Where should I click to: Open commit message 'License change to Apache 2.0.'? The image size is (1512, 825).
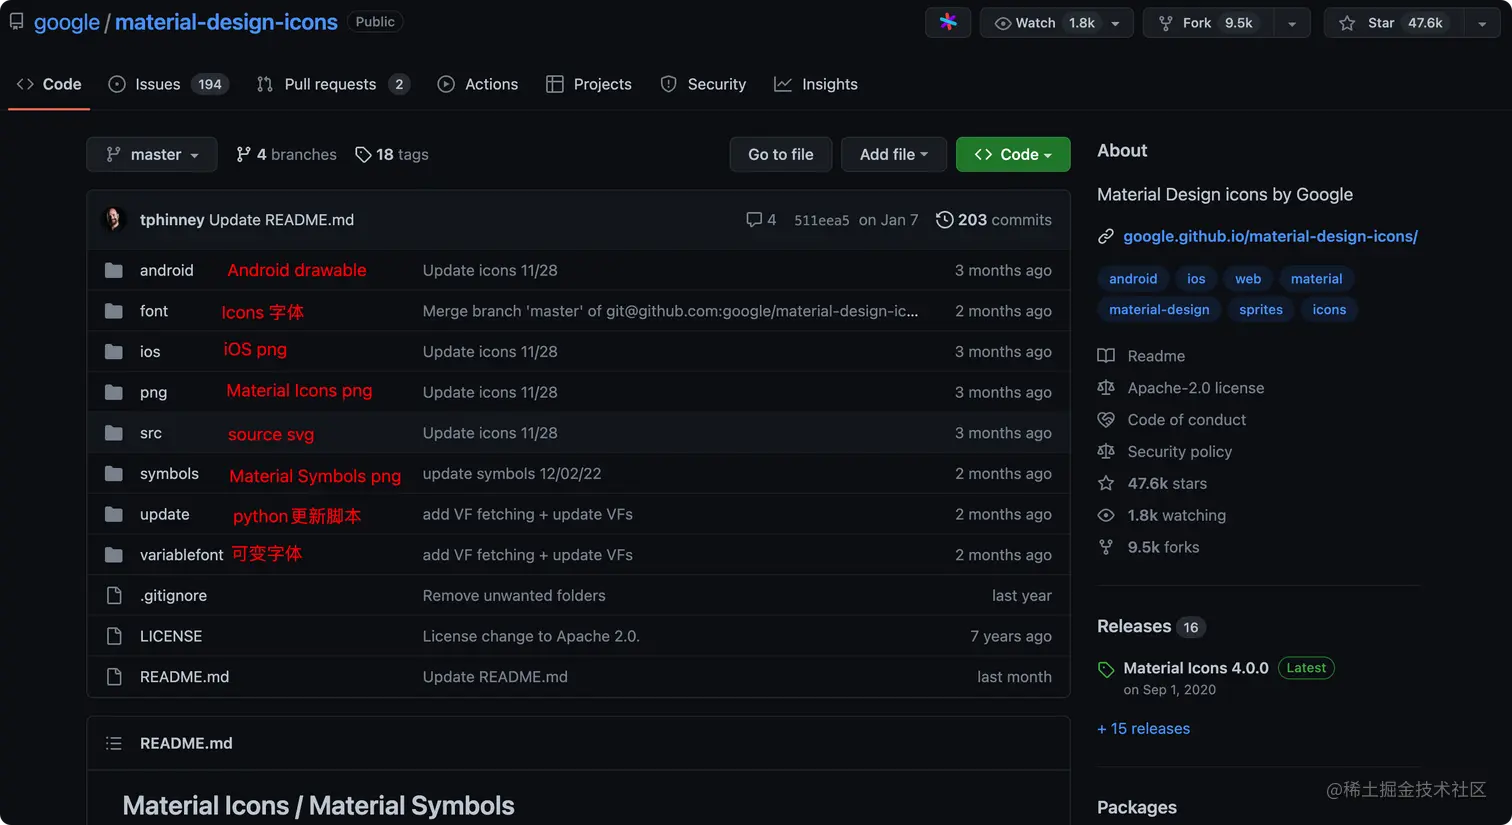(x=531, y=636)
